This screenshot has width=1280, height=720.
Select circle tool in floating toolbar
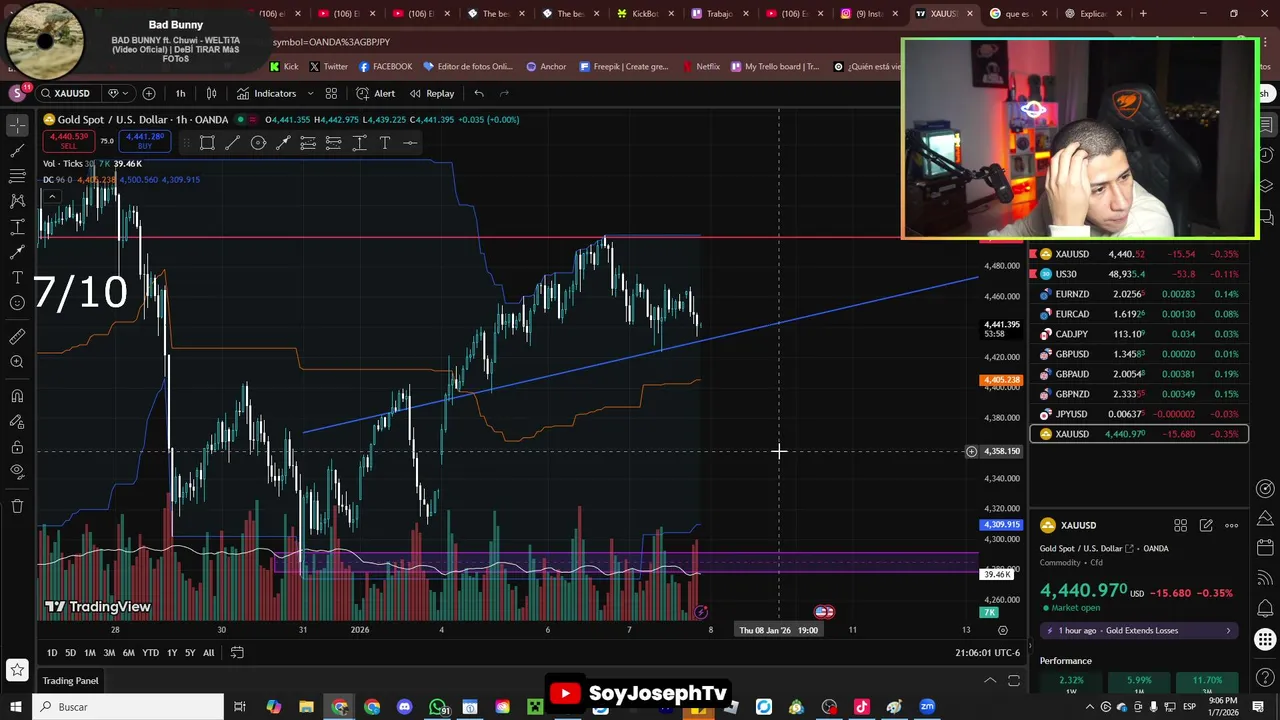pos(258,143)
